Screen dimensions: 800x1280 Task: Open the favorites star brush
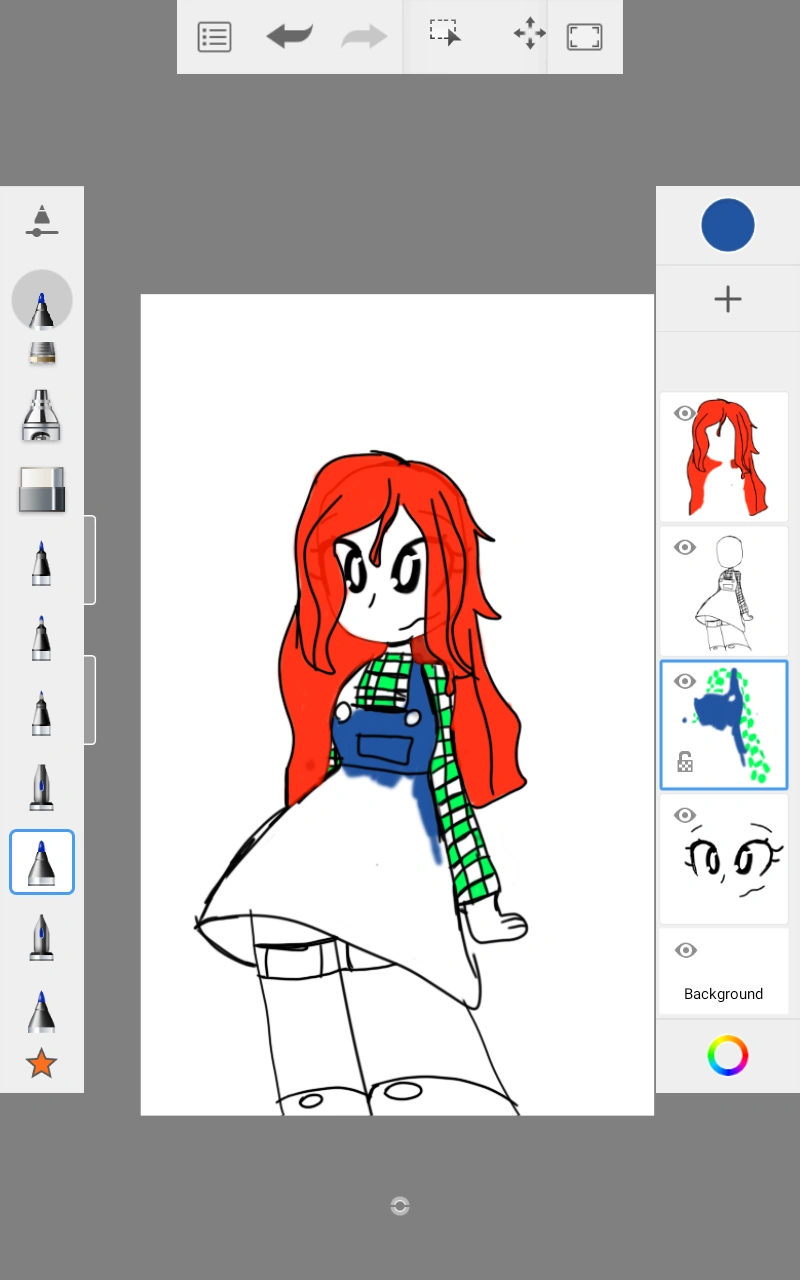pos(41,1063)
